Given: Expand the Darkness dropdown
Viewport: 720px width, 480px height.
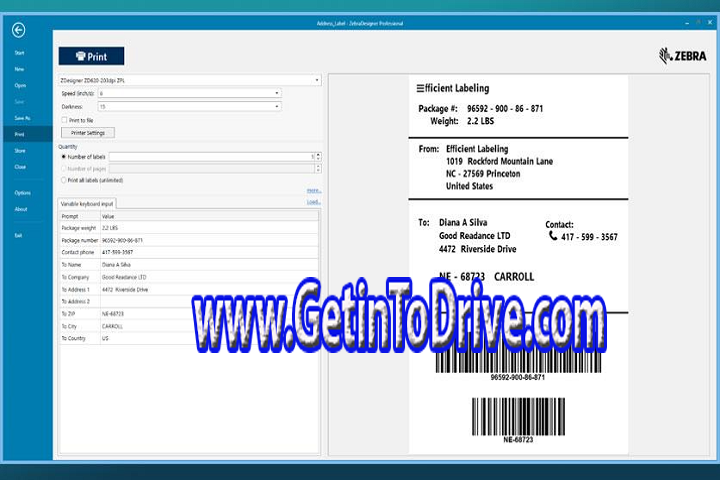Looking at the screenshot, I should 276,107.
